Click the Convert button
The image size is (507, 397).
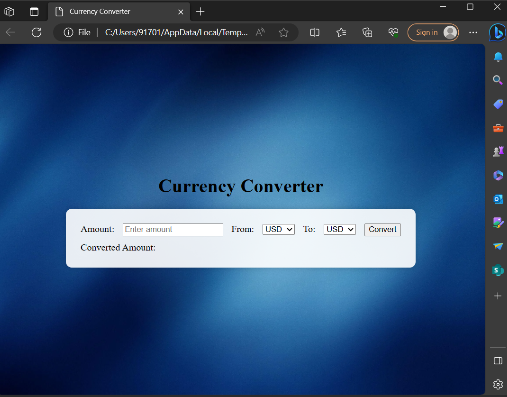pos(382,229)
